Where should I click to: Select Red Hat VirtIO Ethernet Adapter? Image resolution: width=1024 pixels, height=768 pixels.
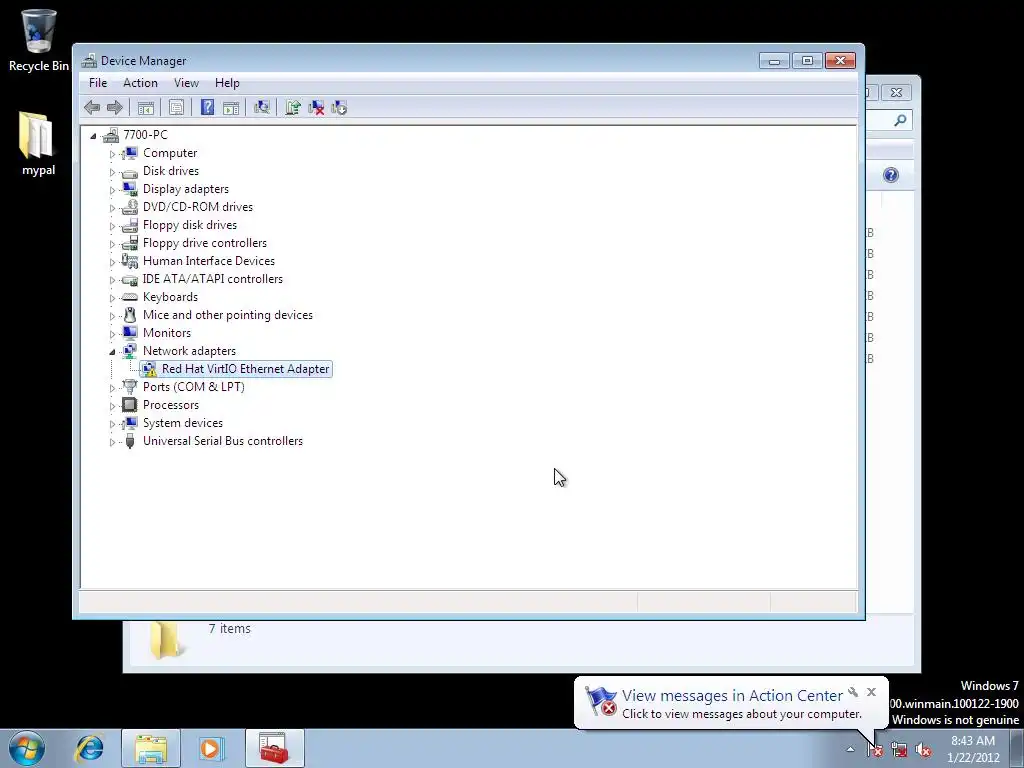[x=245, y=369]
